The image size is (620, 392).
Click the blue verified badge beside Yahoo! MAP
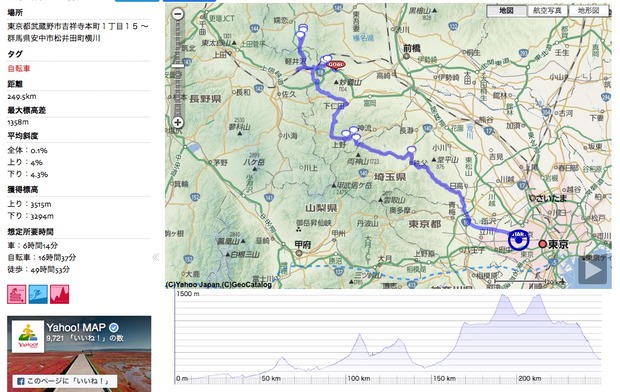pos(114,328)
